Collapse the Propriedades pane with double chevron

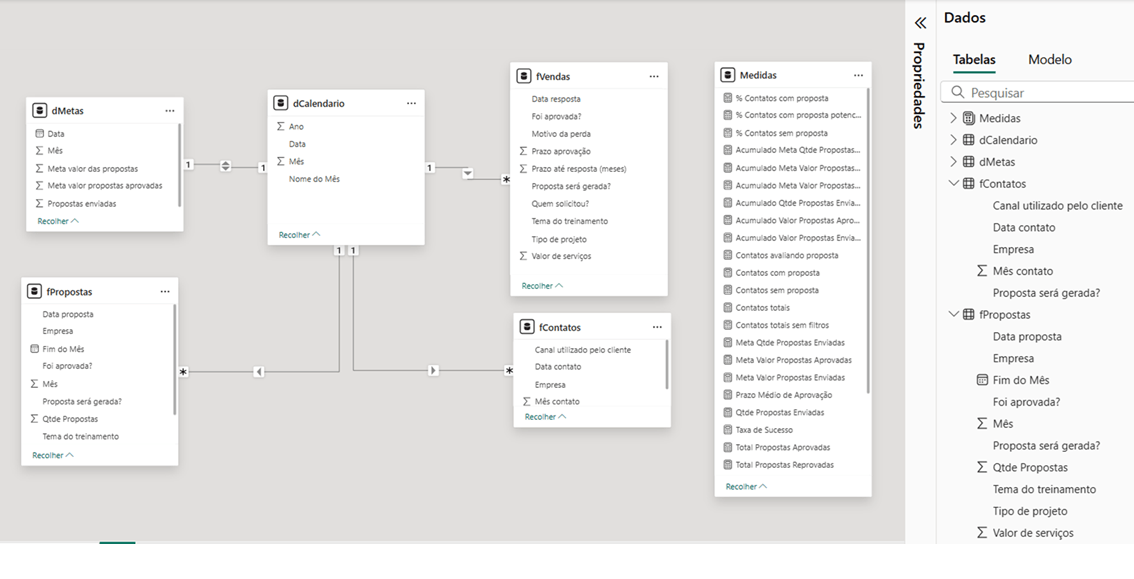[x=920, y=23]
